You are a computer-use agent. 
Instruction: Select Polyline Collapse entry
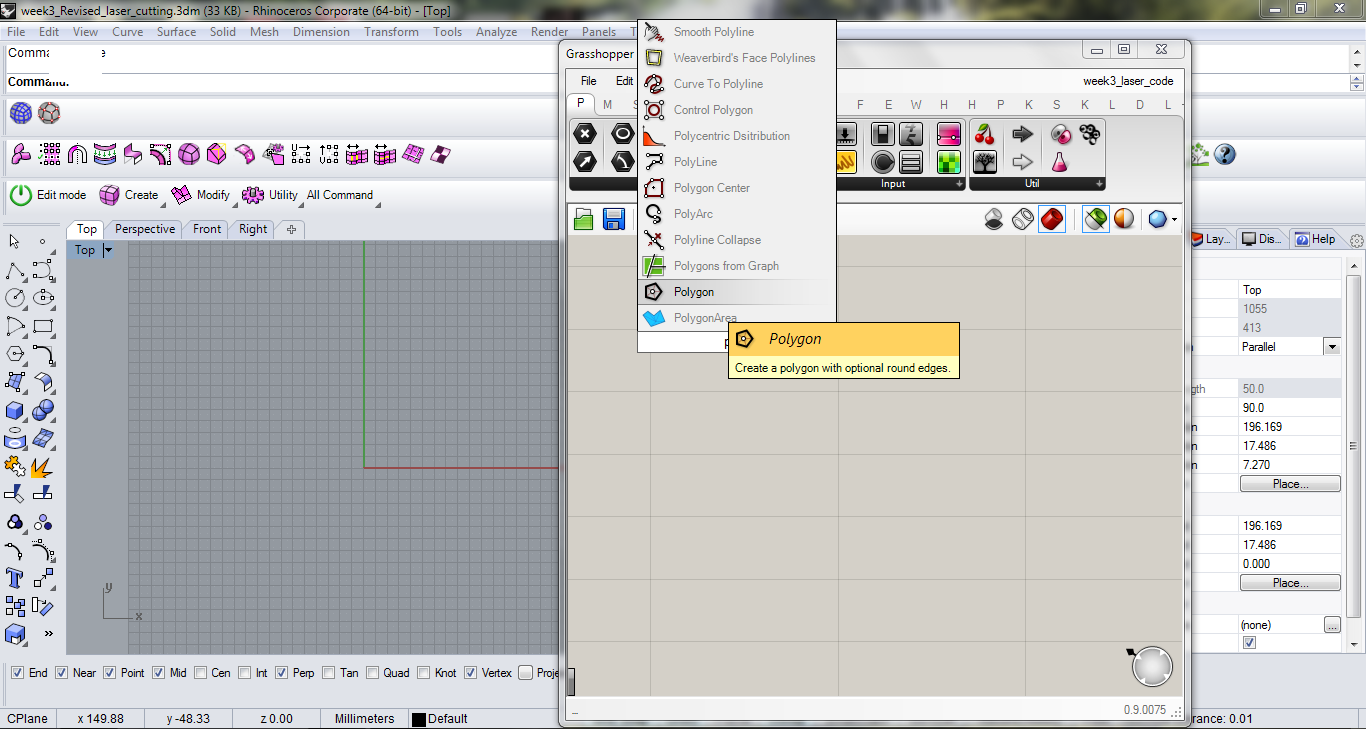pyautogui.click(x=736, y=240)
